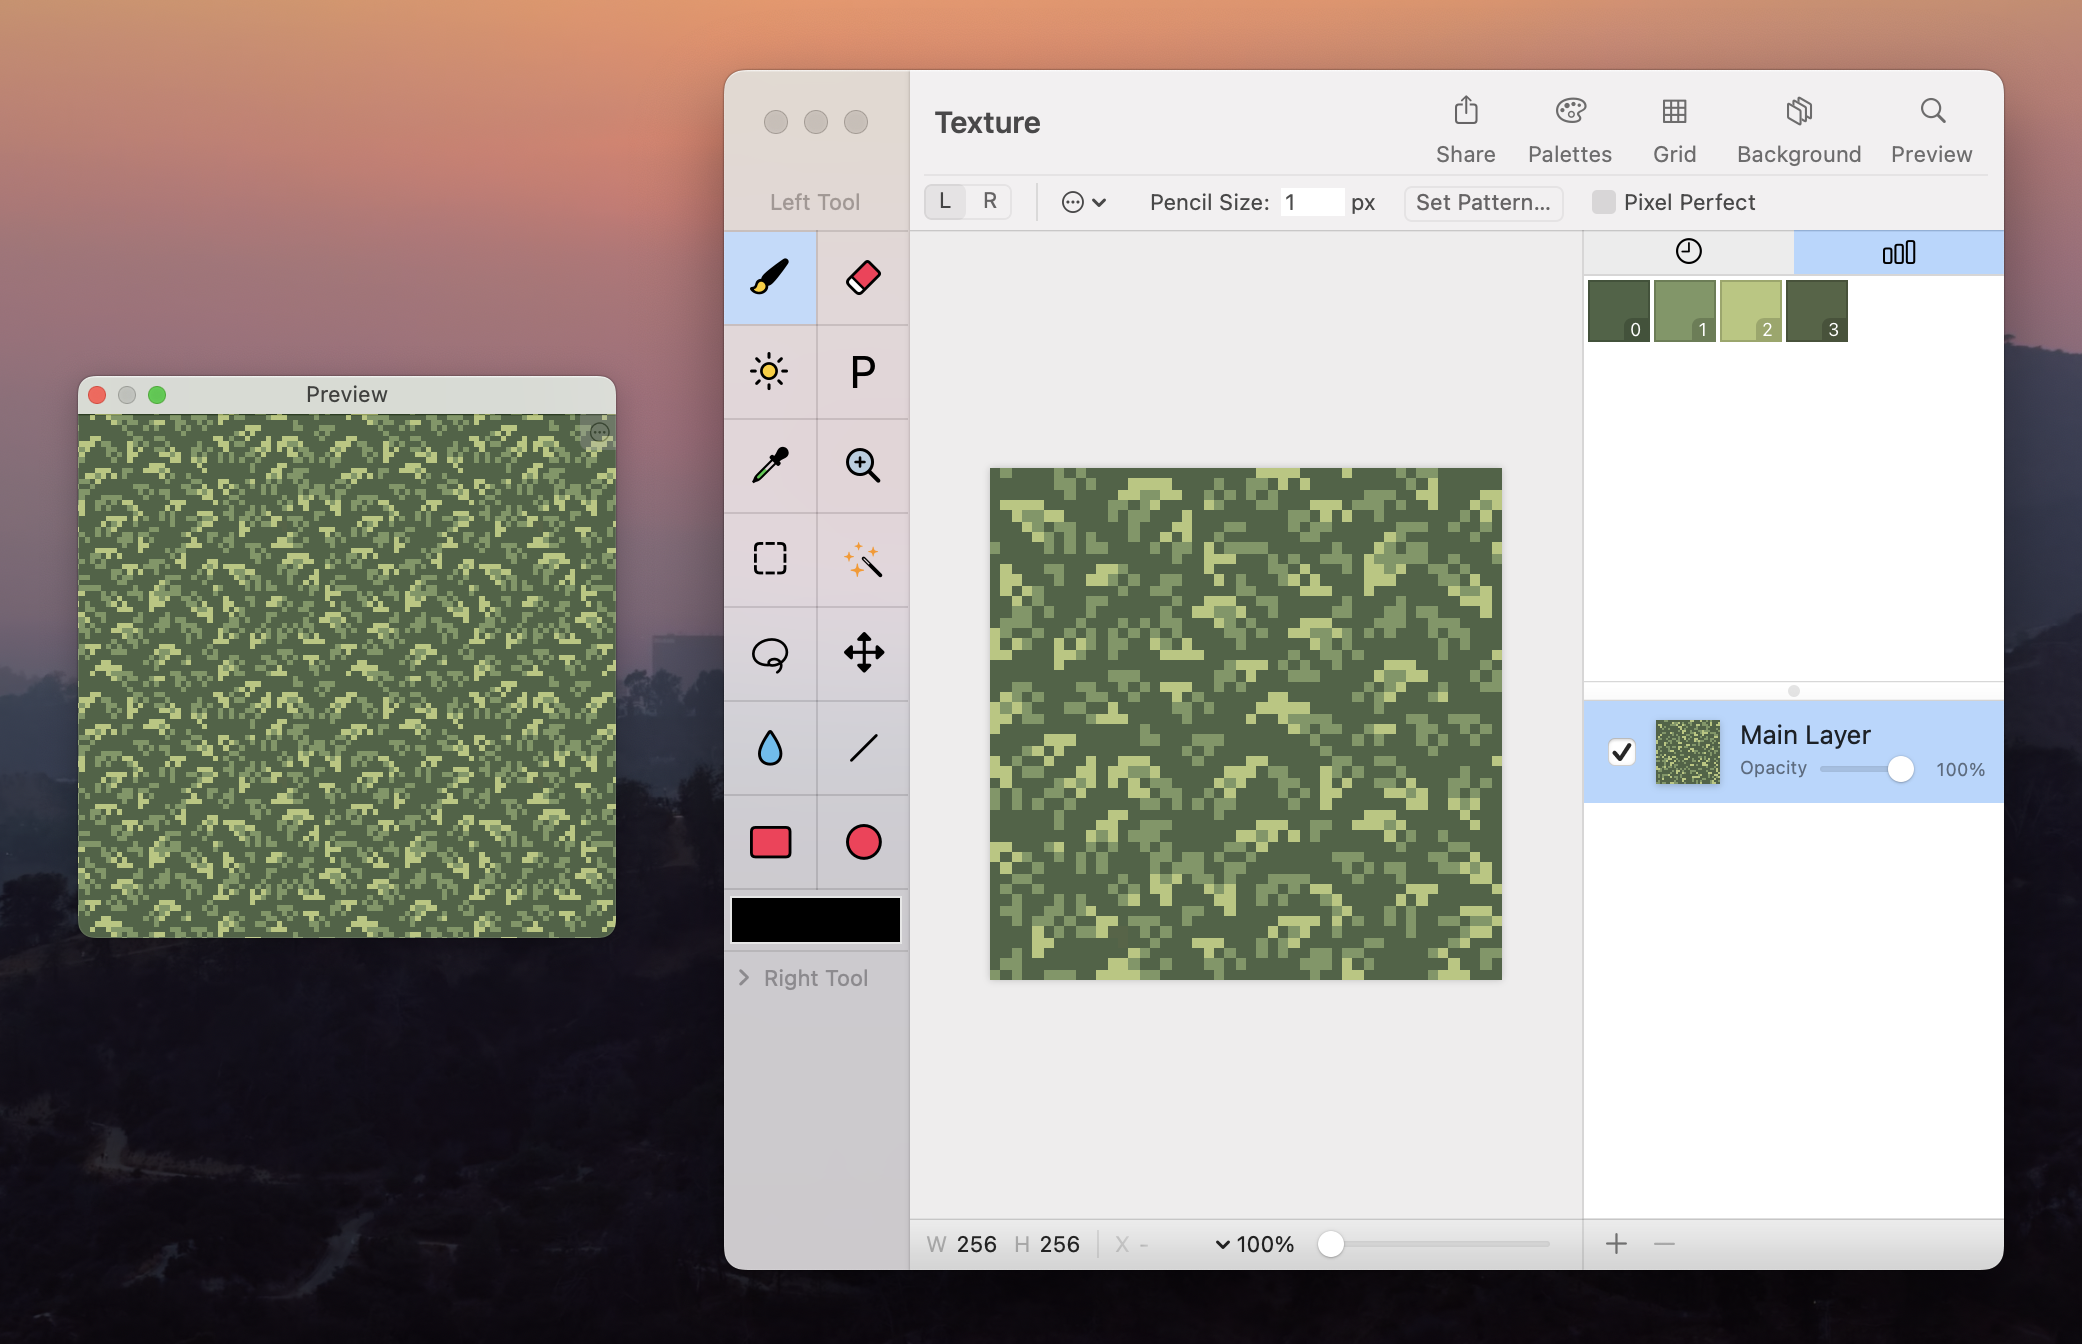
Task: Open the zoom percentage dropdown
Action: pos(1254,1244)
